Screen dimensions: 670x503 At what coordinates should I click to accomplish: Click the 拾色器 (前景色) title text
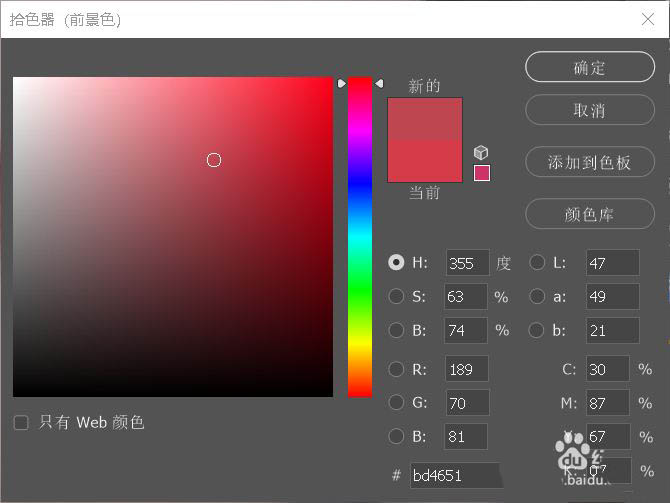65,20
